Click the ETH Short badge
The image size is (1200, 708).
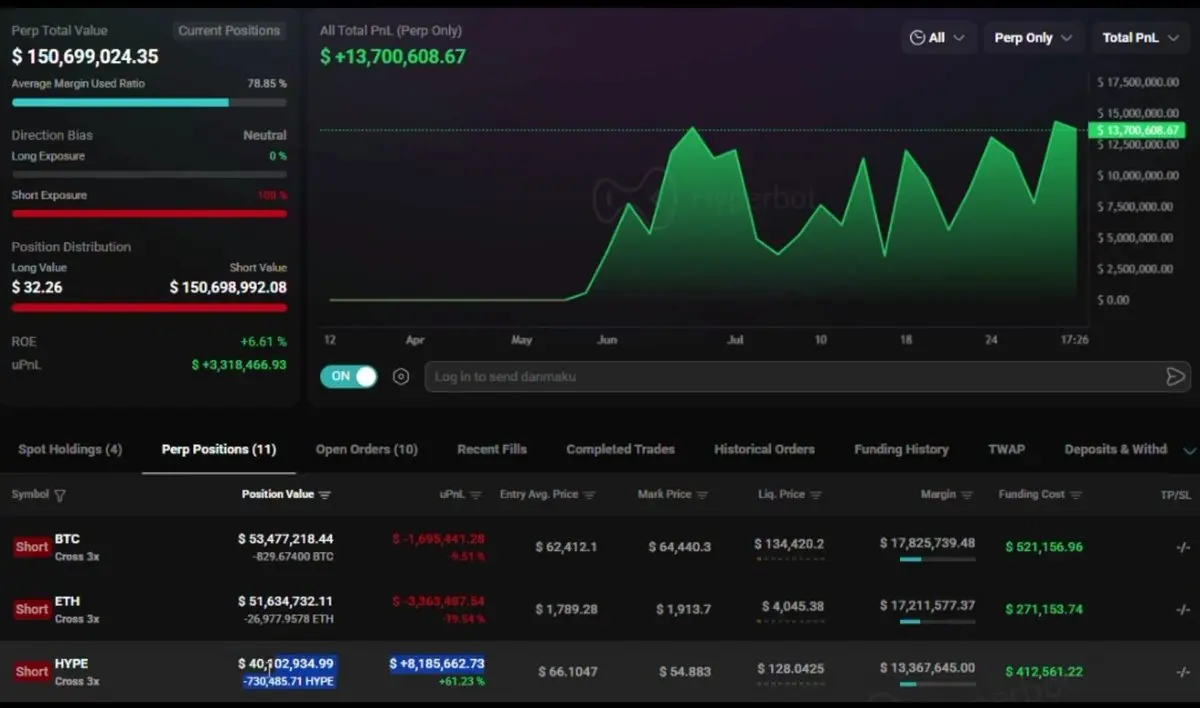pyautogui.click(x=31, y=609)
